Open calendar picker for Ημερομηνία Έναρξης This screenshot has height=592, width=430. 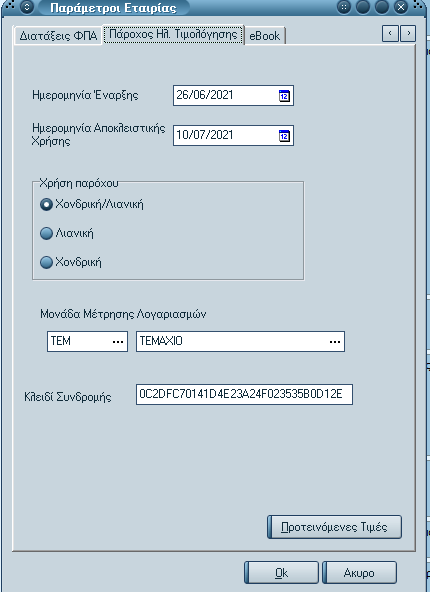coord(284,96)
